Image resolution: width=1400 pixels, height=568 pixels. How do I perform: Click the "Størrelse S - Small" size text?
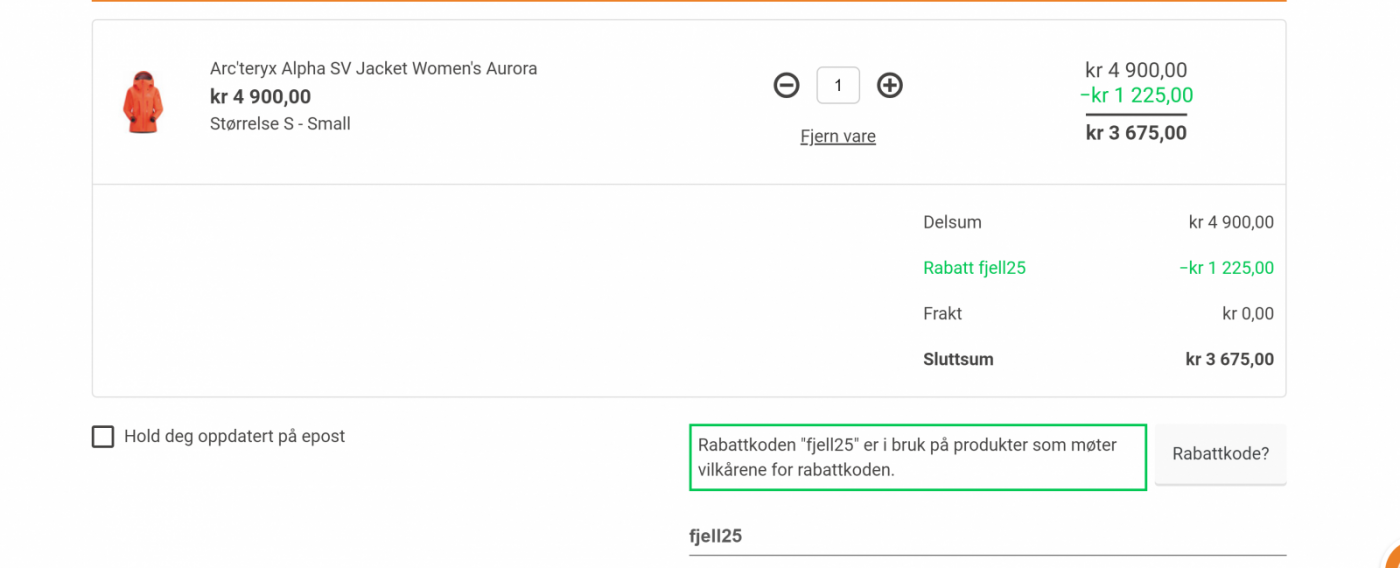pos(280,124)
